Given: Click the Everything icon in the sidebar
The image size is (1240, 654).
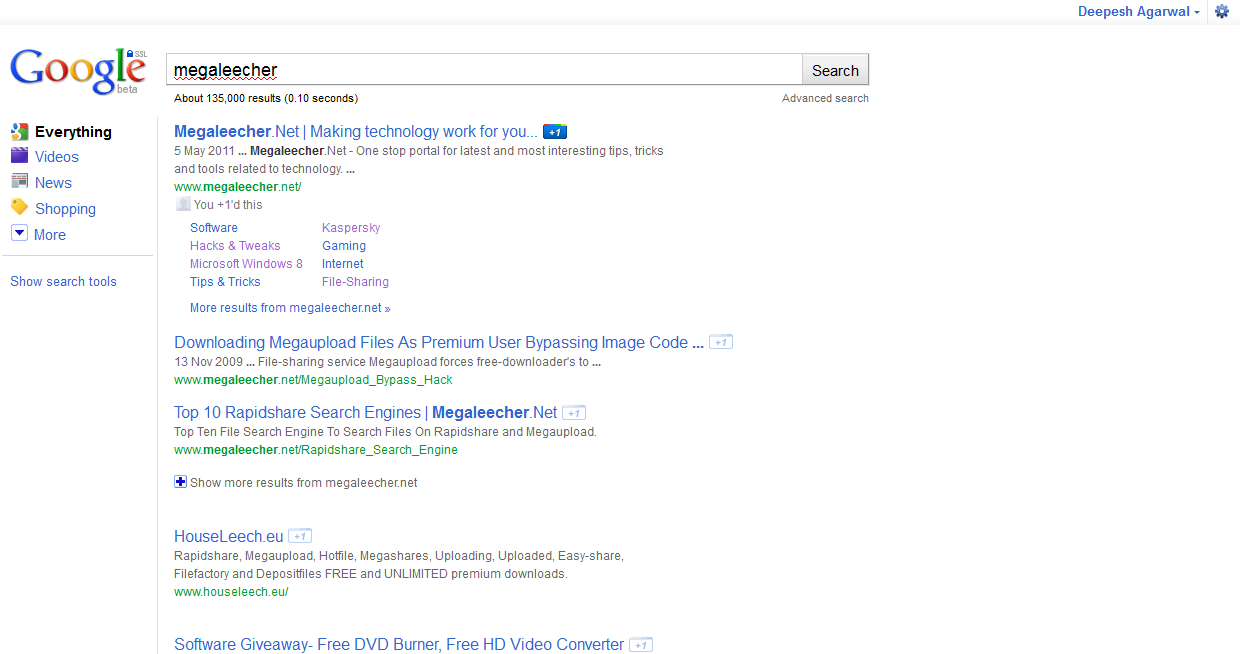Looking at the screenshot, I should coord(19,131).
